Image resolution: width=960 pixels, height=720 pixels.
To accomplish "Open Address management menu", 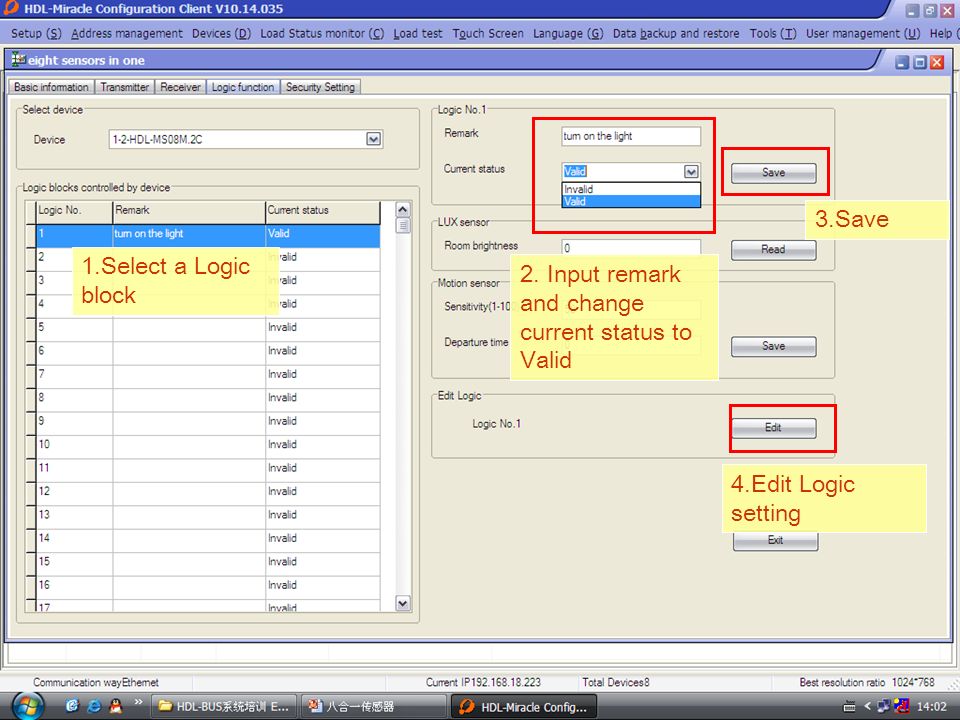I will [127, 34].
